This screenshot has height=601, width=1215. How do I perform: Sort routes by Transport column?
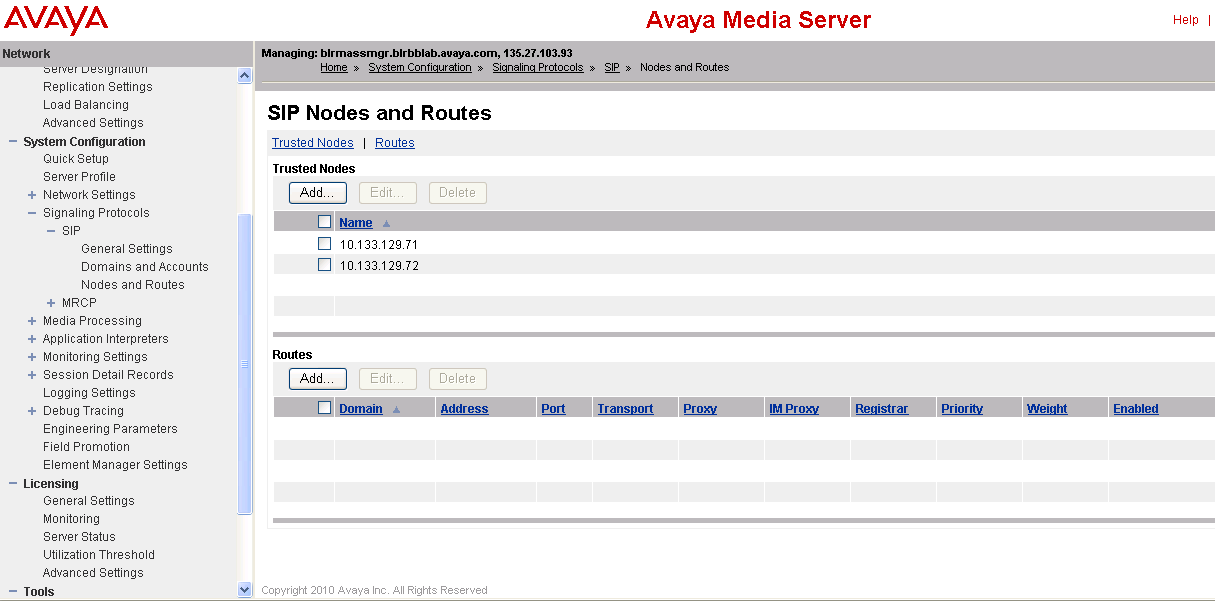(625, 409)
